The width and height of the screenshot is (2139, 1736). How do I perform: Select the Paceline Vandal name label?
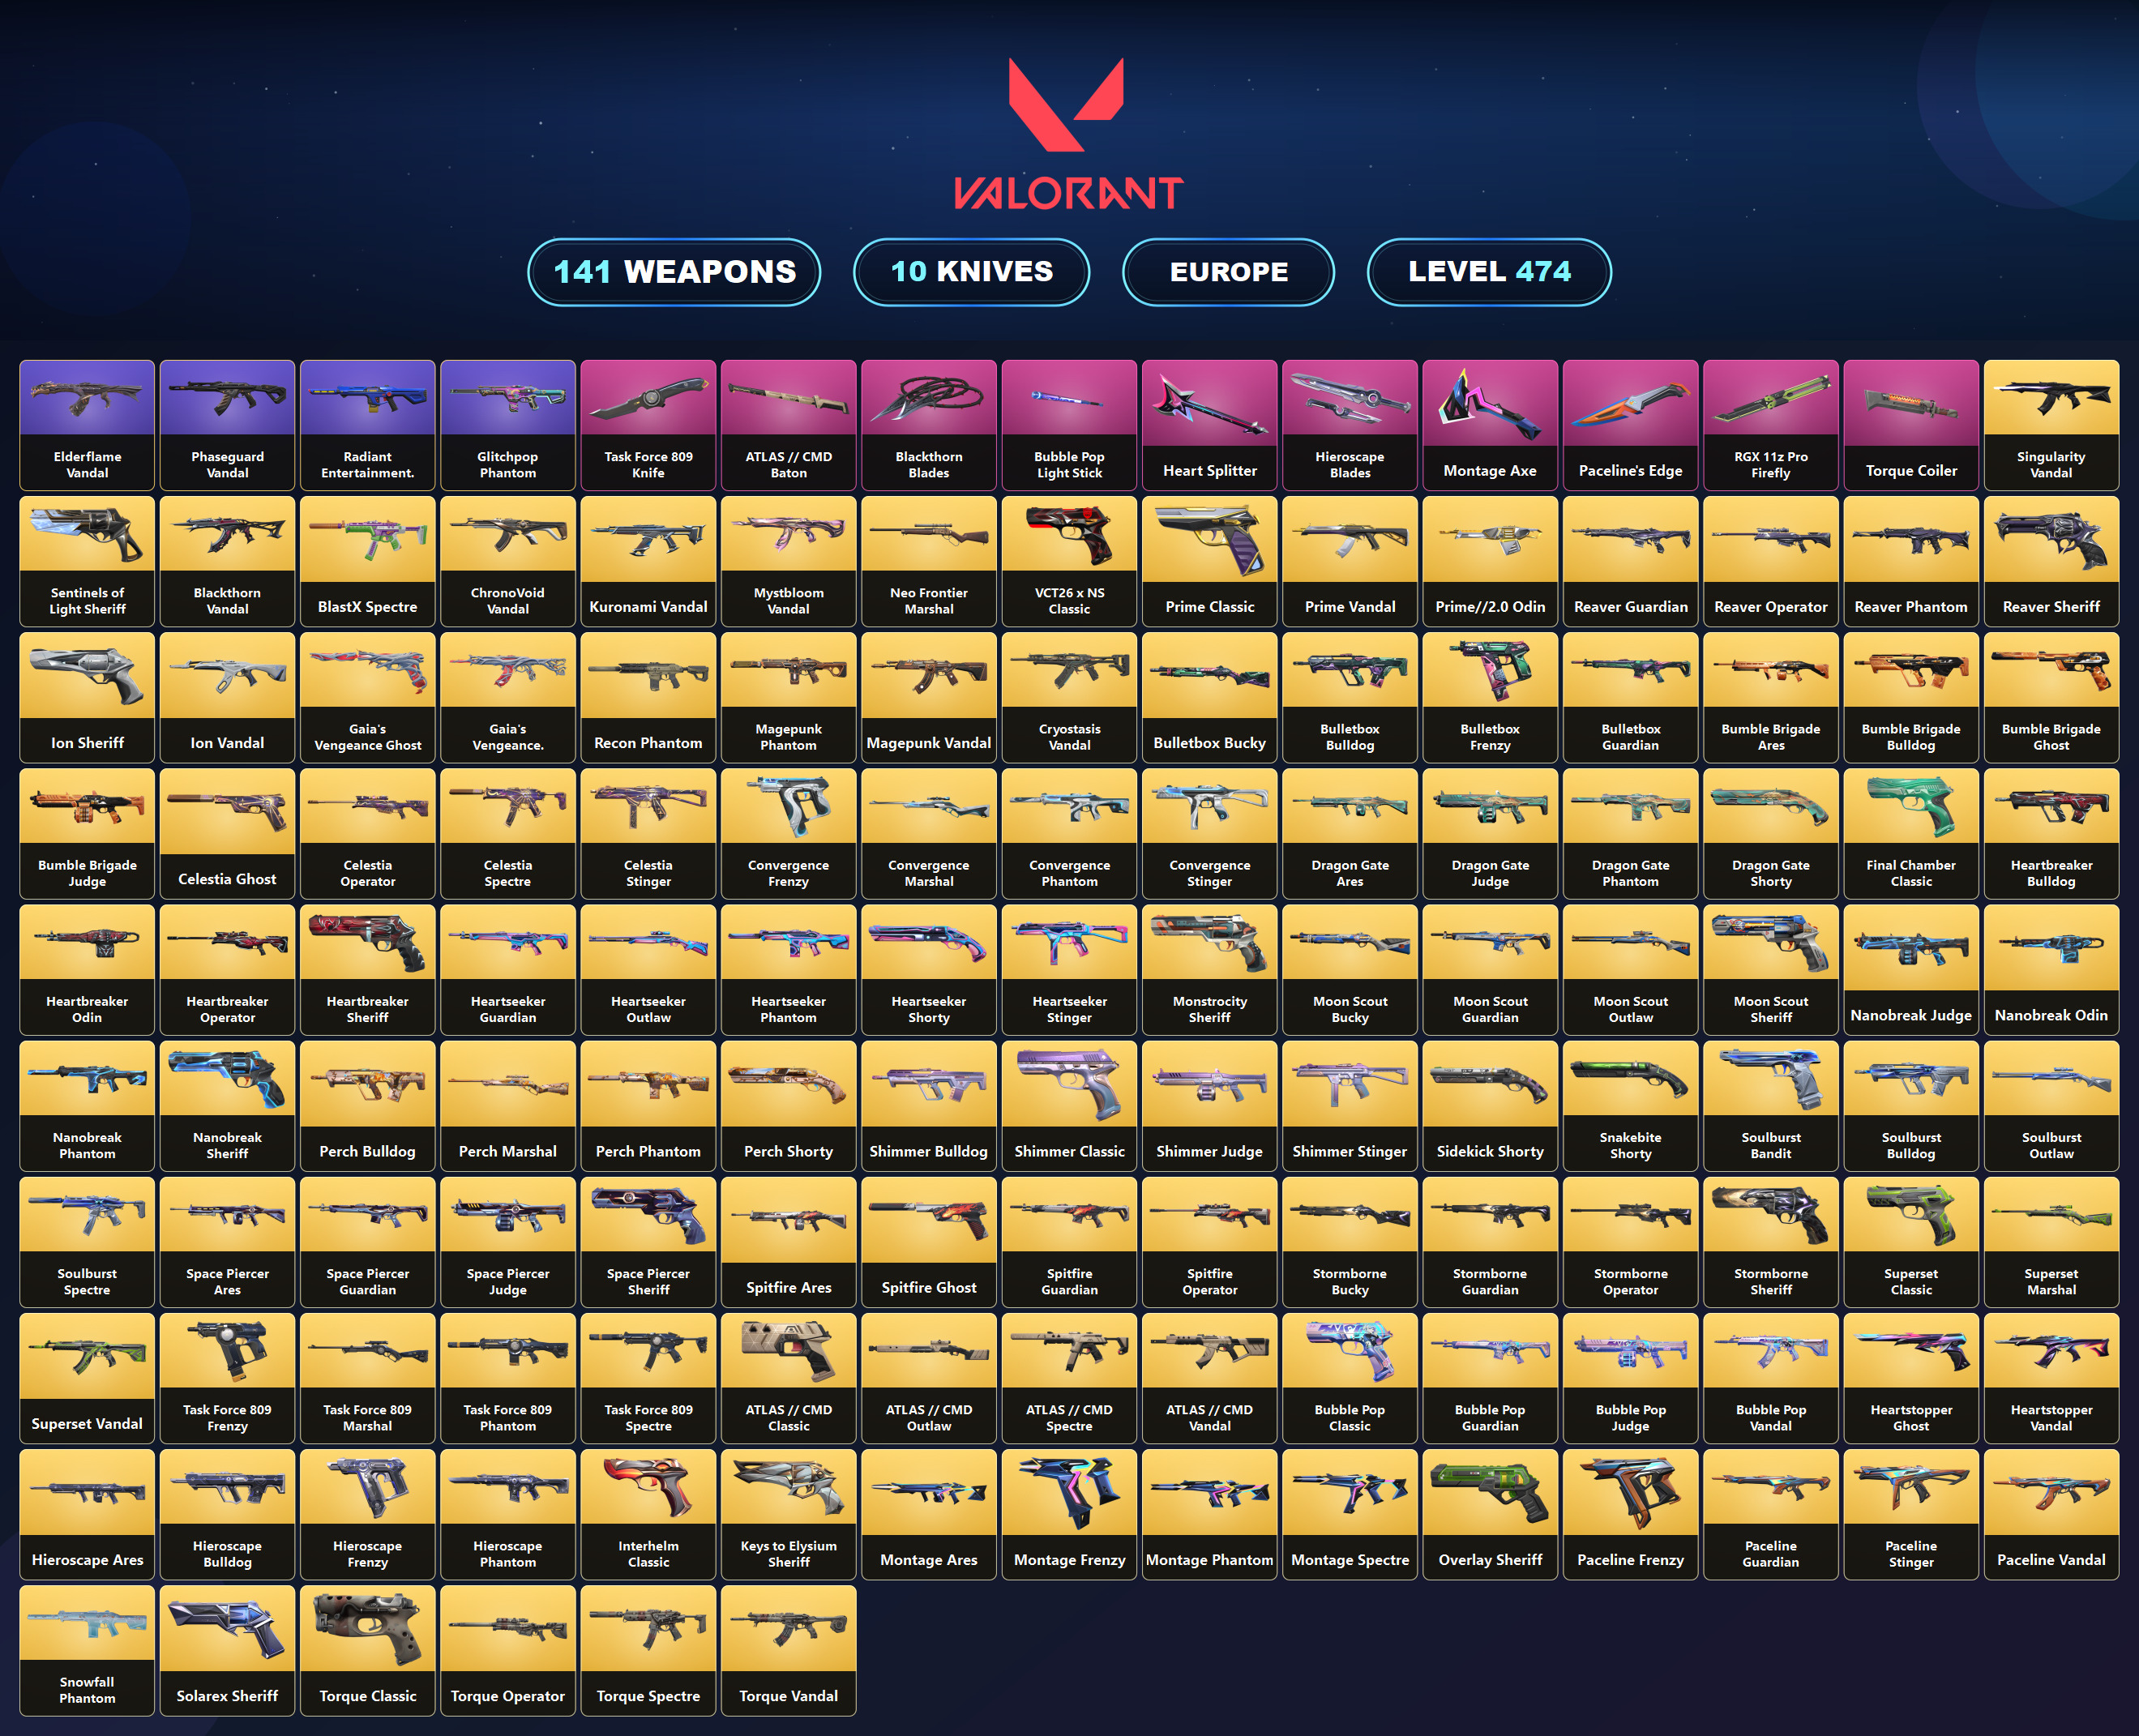coord(2051,1560)
